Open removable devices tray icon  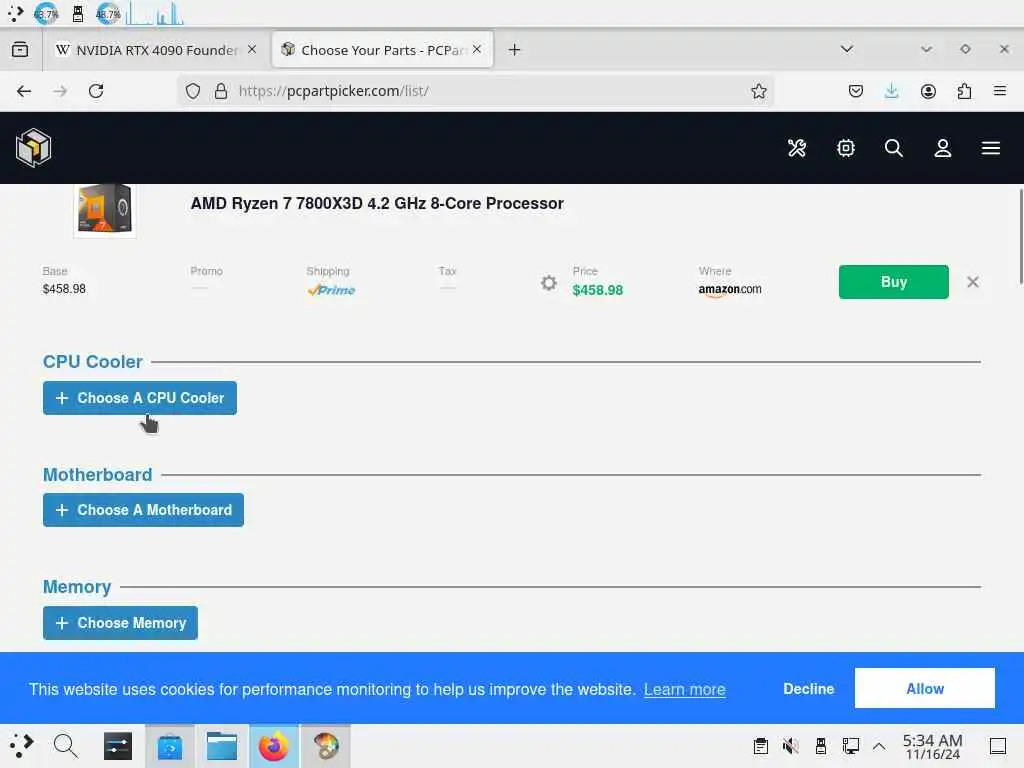coord(821,746)
